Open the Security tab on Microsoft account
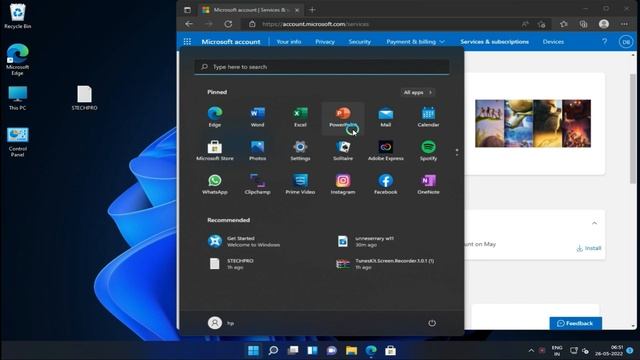This screenshot has height=360, width=640. coord(360,42)
